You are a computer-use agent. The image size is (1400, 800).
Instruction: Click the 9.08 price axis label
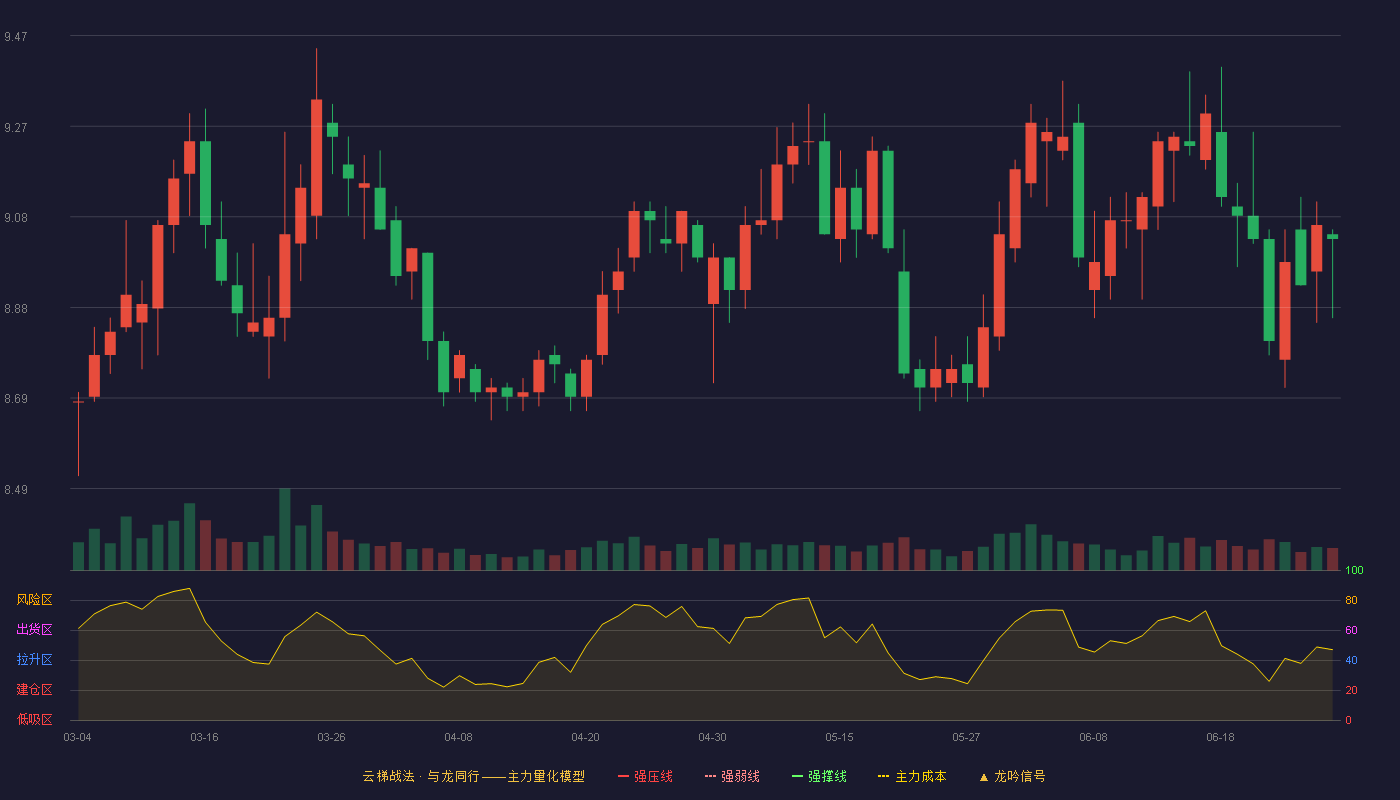(x=16, y=218)
